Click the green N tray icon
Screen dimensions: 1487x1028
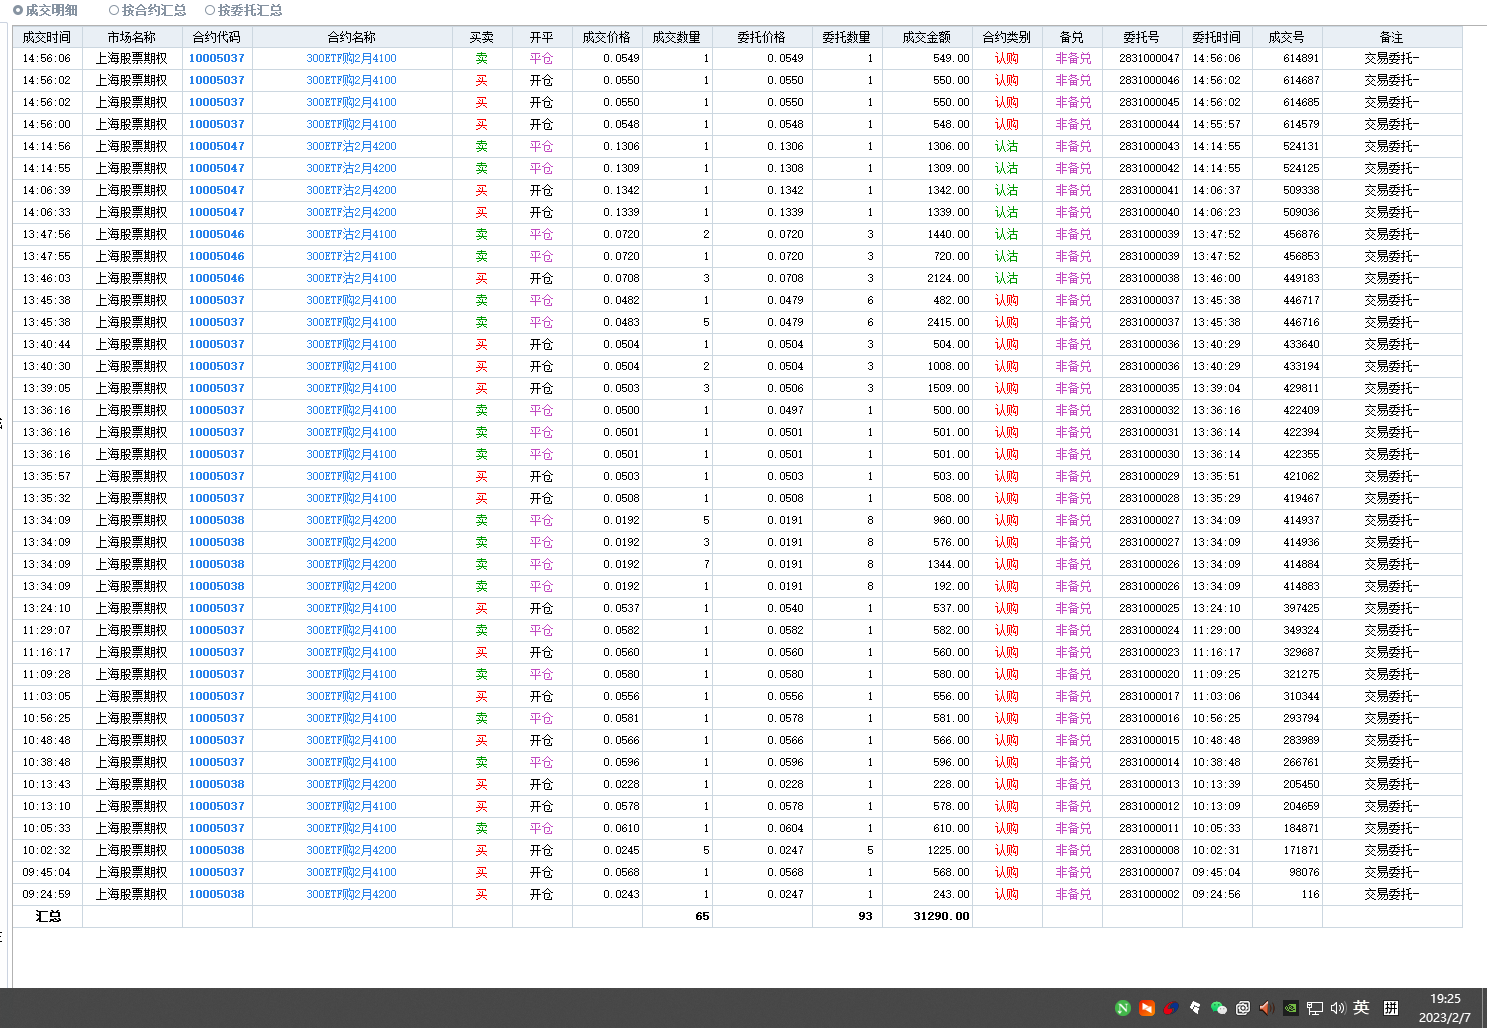tap(1123, 1008)
